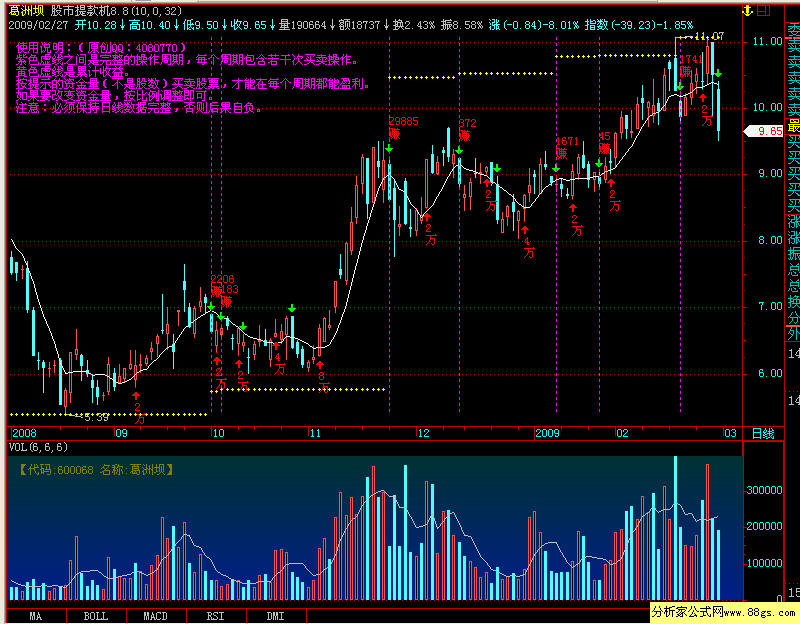Click green sell arrow under 1741 profit label
800x624 pixels.
[x=680, y=87]
